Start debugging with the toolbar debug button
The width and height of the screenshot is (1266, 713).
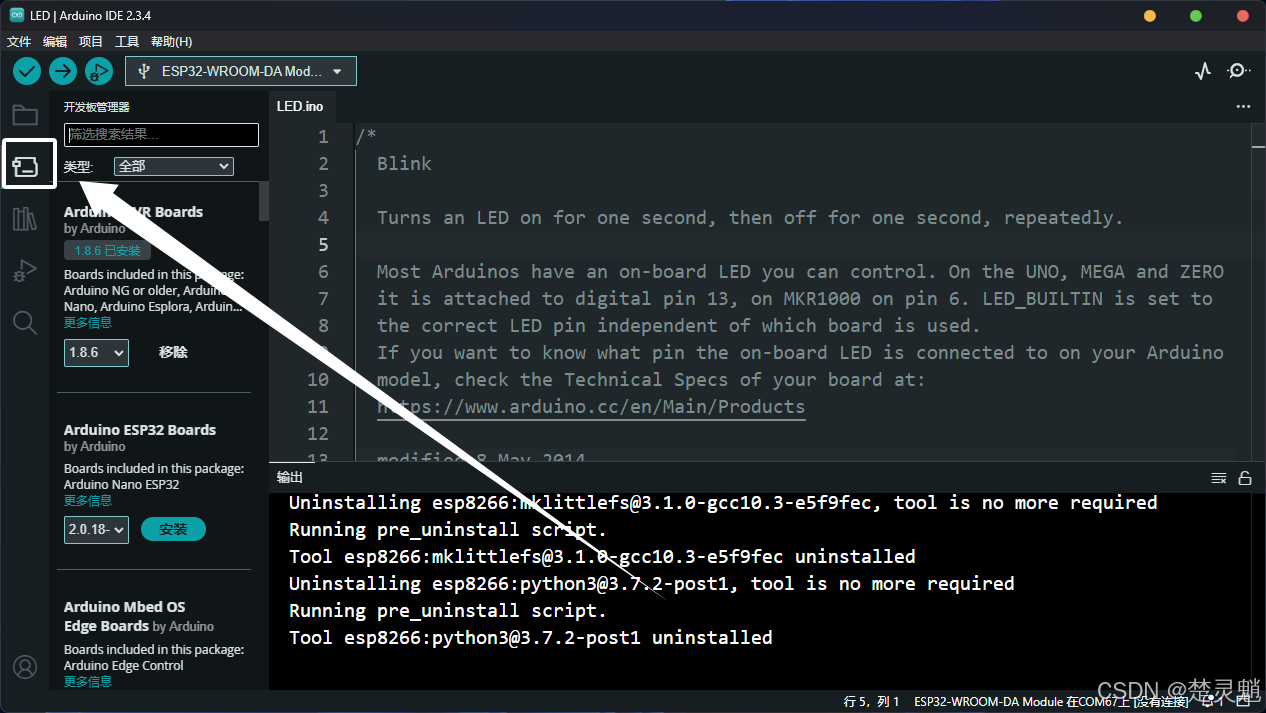click(99, 71)
